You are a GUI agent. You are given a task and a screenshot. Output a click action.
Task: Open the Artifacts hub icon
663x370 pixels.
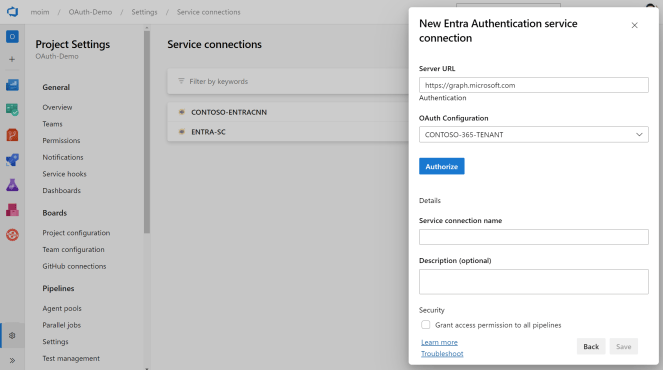[12, 210]
